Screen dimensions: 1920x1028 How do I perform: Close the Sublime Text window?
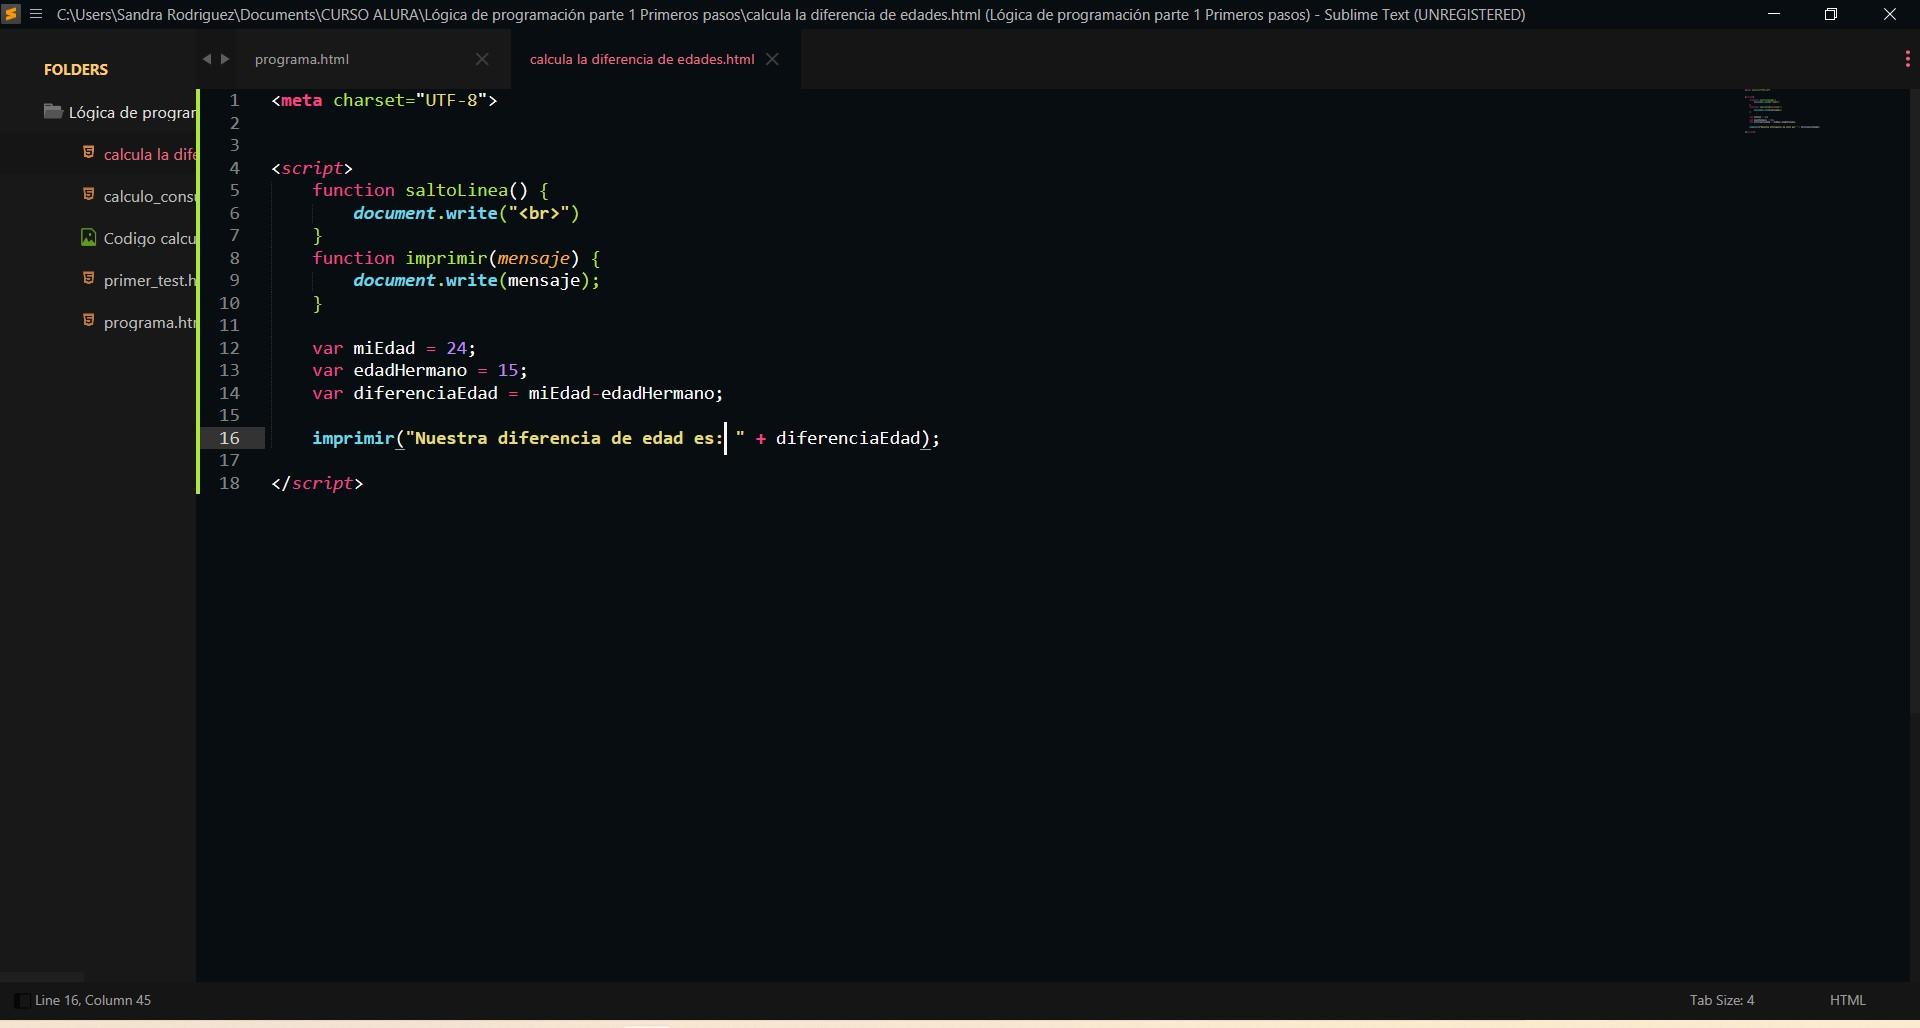1890,14
